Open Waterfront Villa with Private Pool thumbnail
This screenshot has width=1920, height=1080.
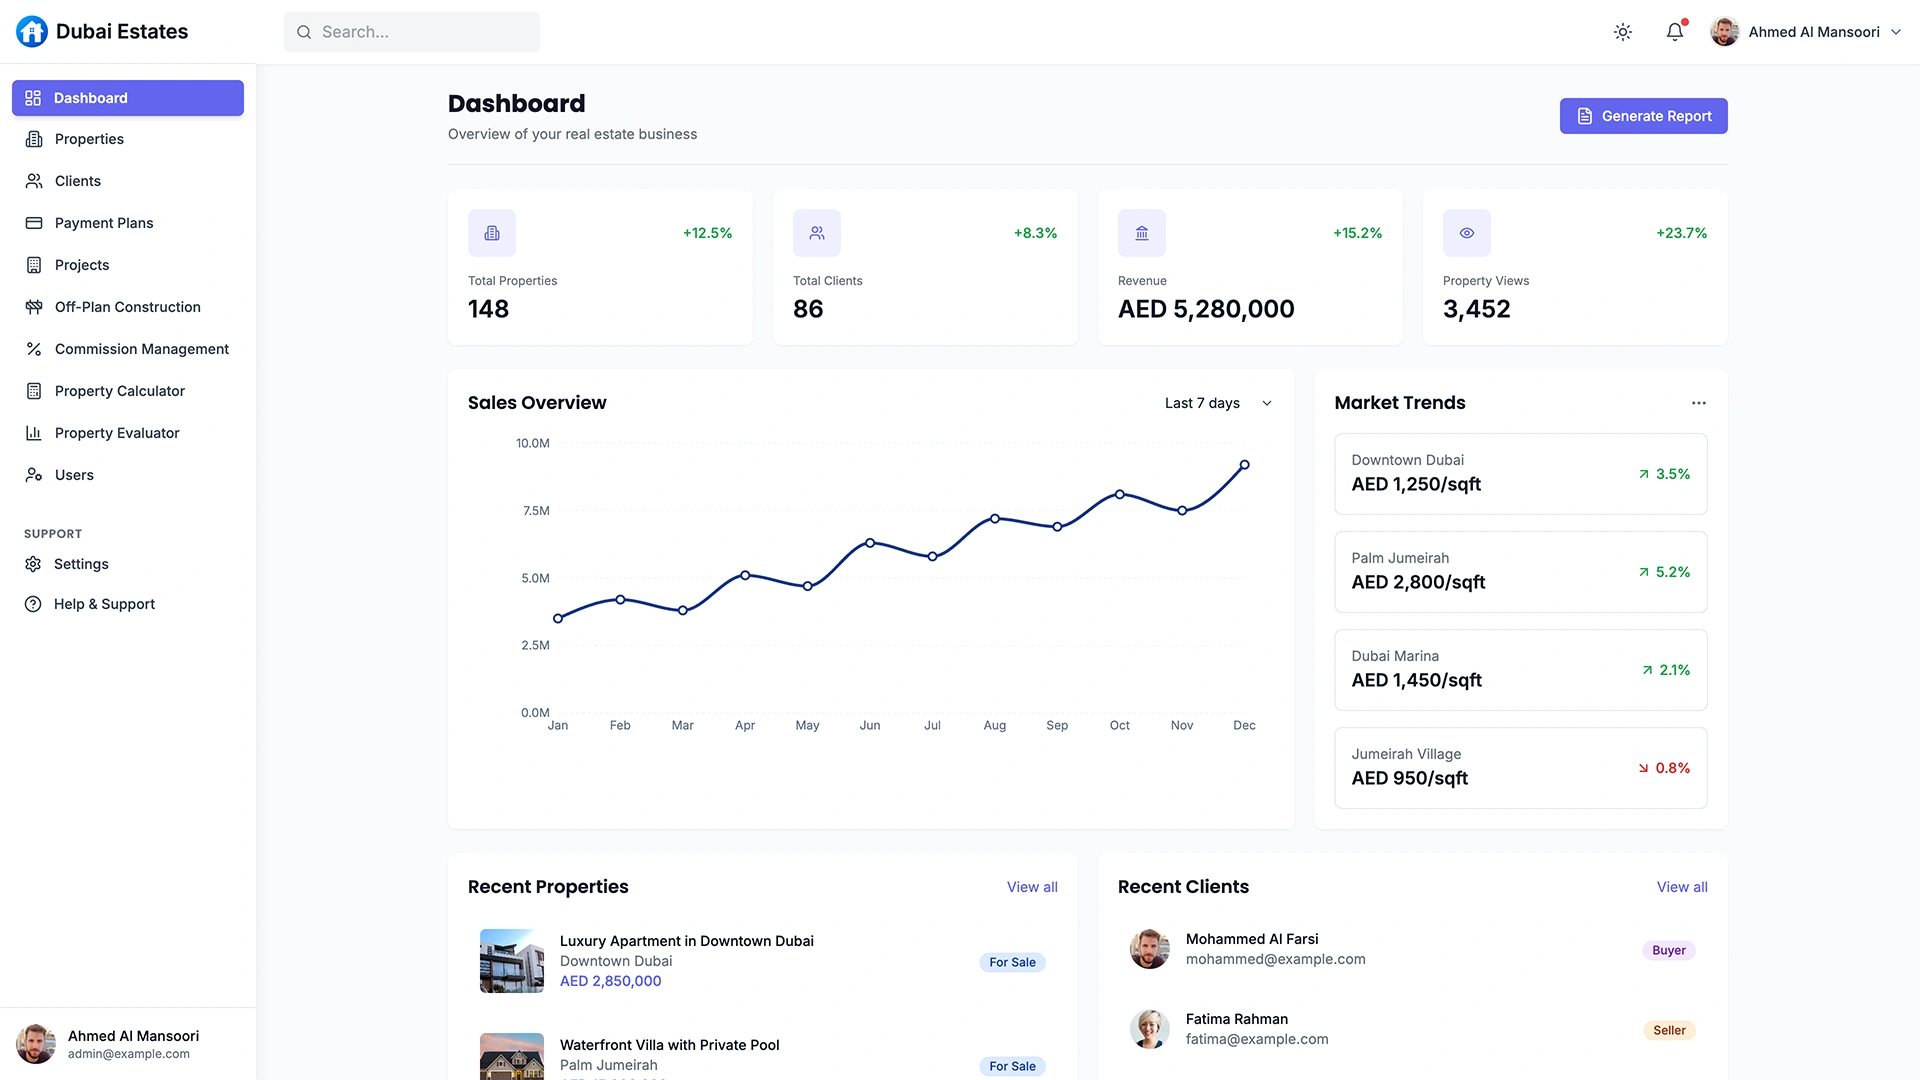512,1056
